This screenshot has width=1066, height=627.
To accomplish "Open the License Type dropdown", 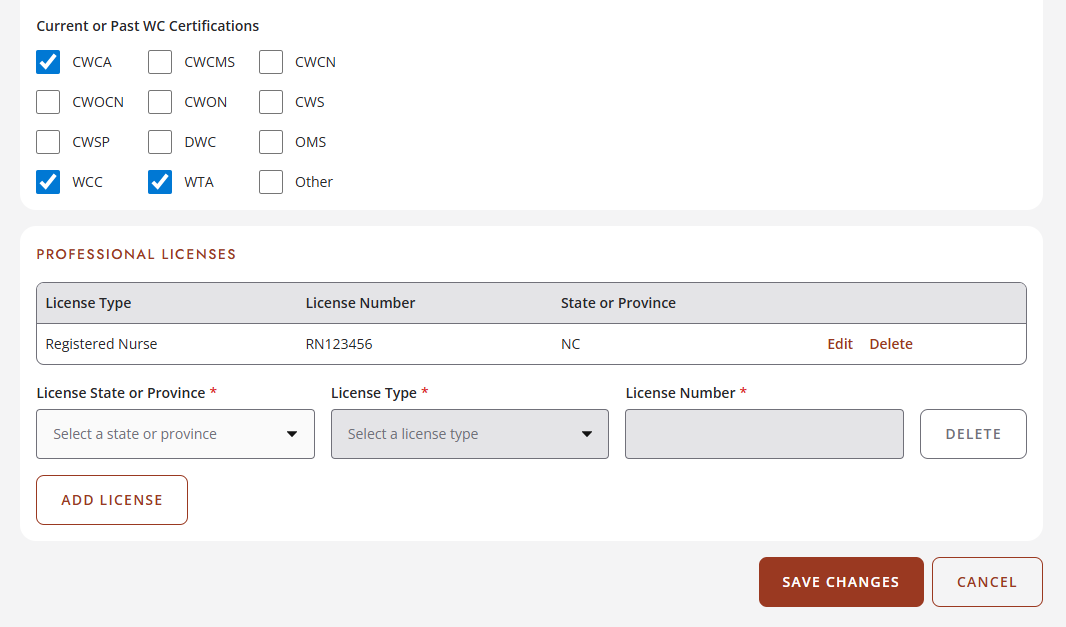I will (x=470, y=434).
